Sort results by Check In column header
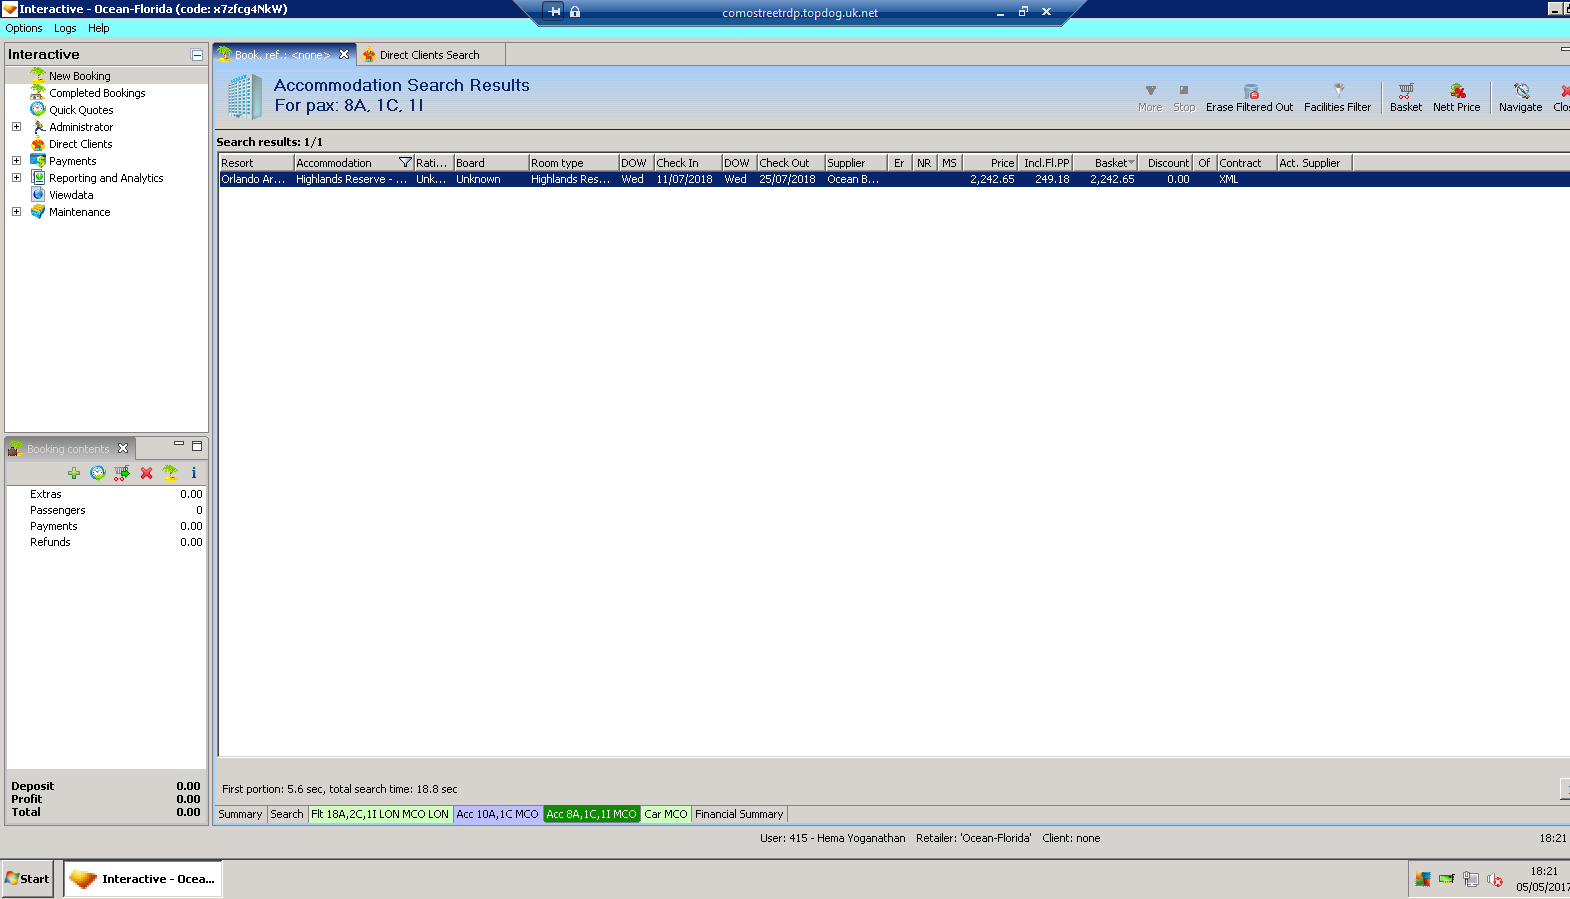Viewport: 1570px width, 899px height. pos(687,163)
